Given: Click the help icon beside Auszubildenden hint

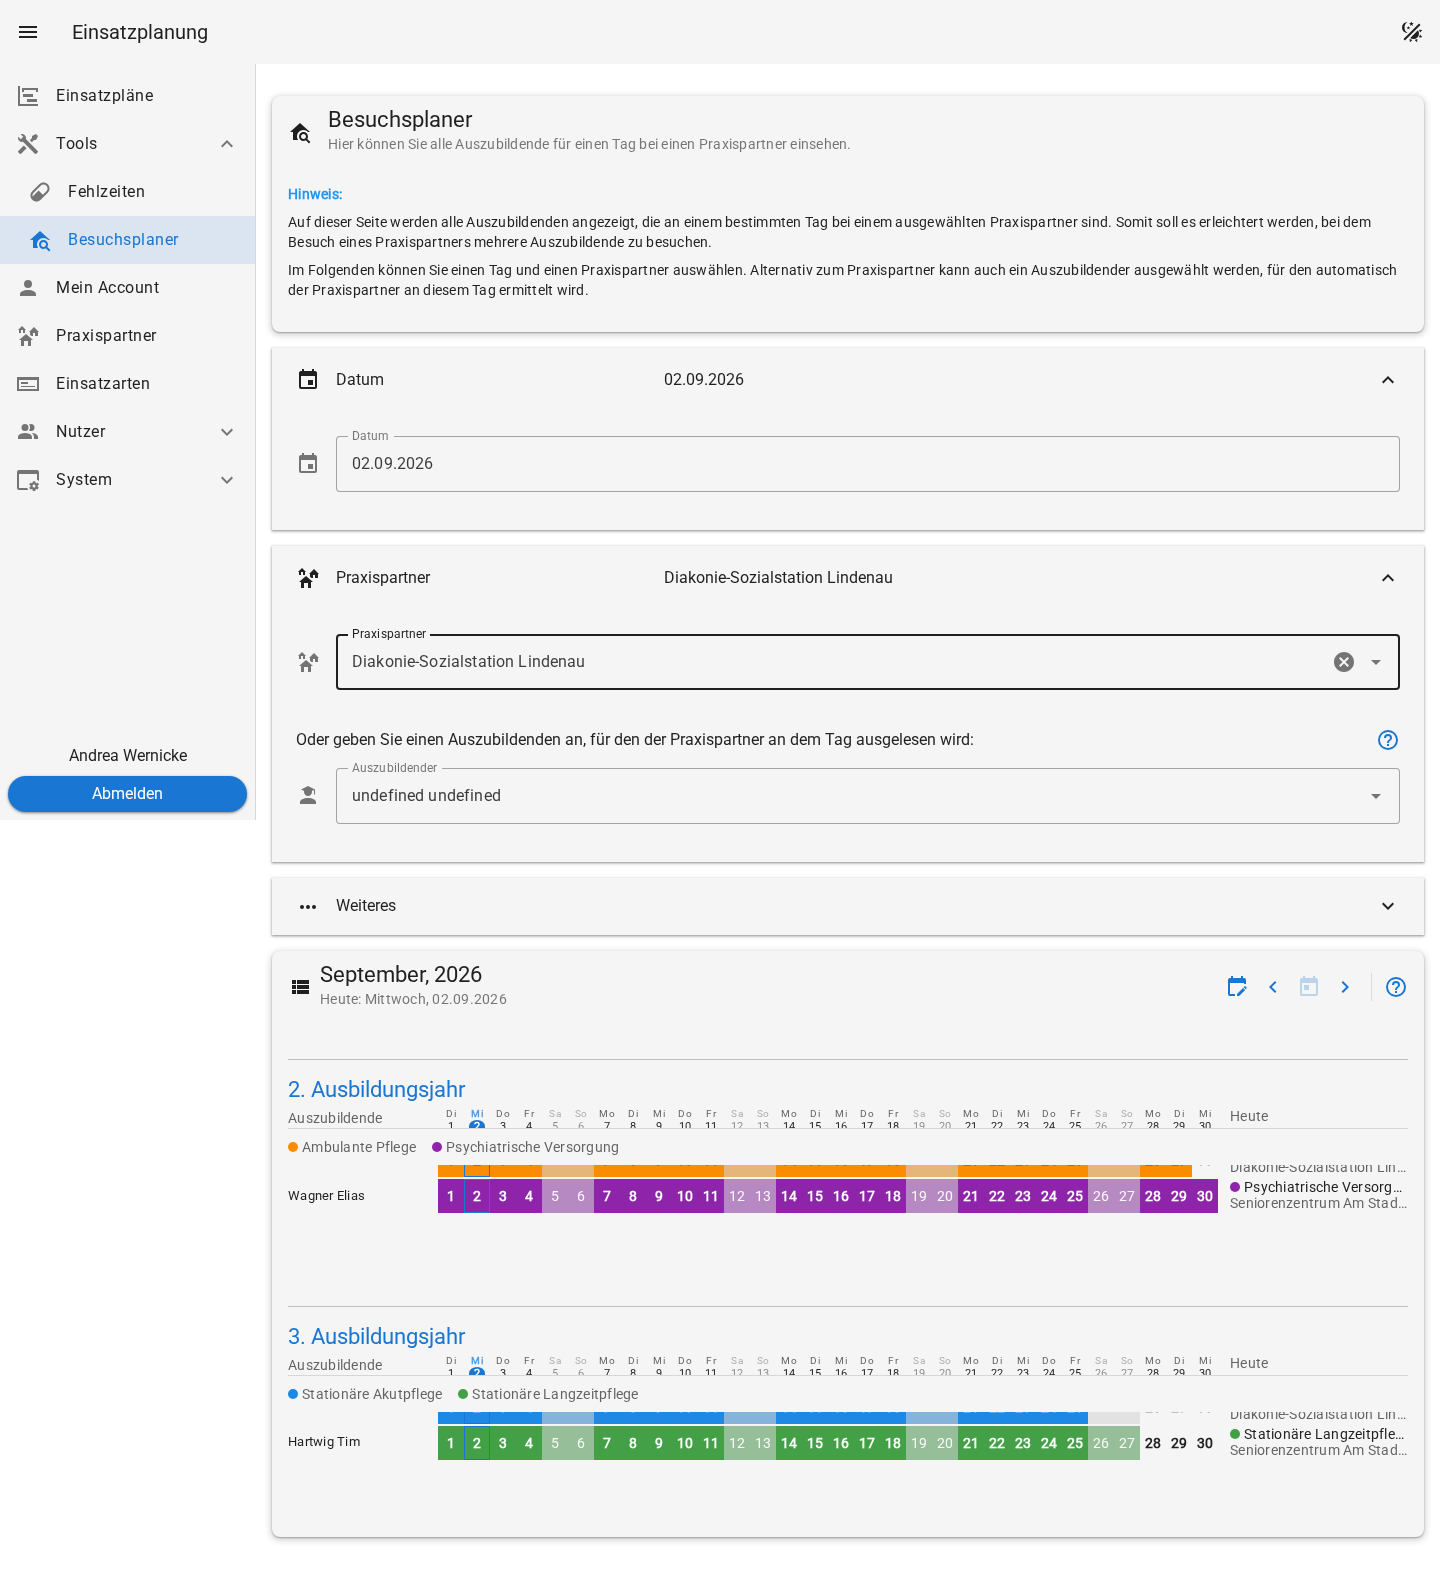Looking at the screenshot, I should [1388, 740].
